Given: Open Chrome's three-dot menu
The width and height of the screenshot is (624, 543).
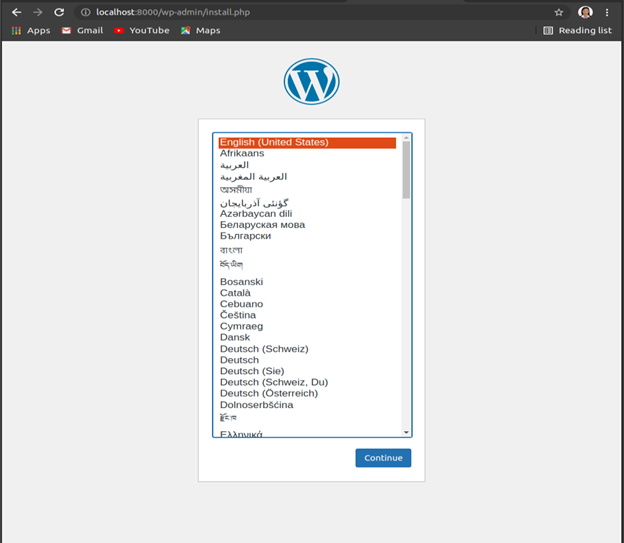Looking at the screenshot, I should click(607, 12).
